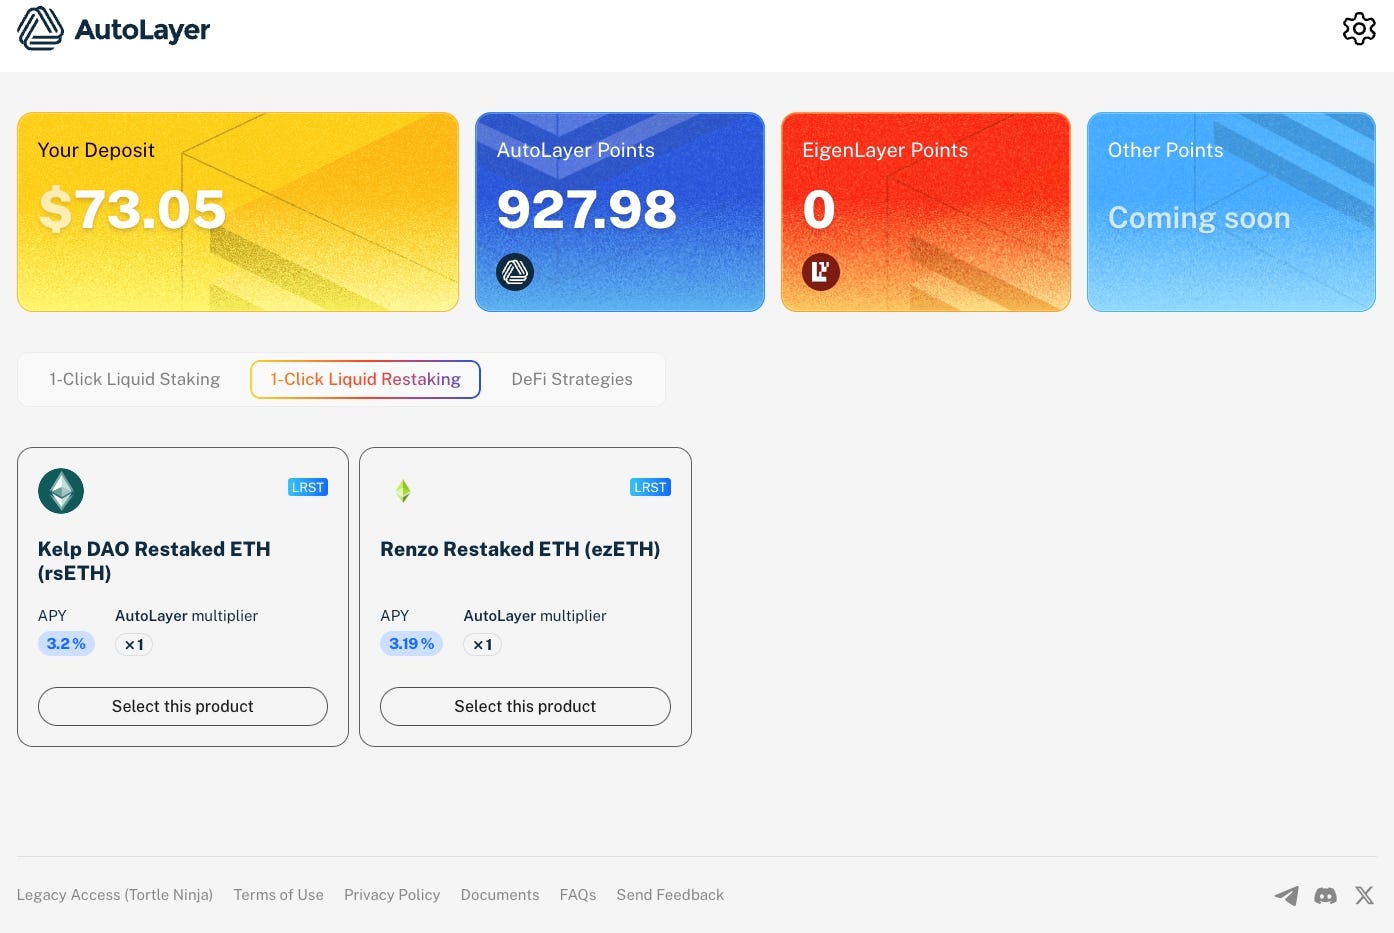Switch to the 1-Click Liquid Staking tab
1394x933 pixels.
135,379
